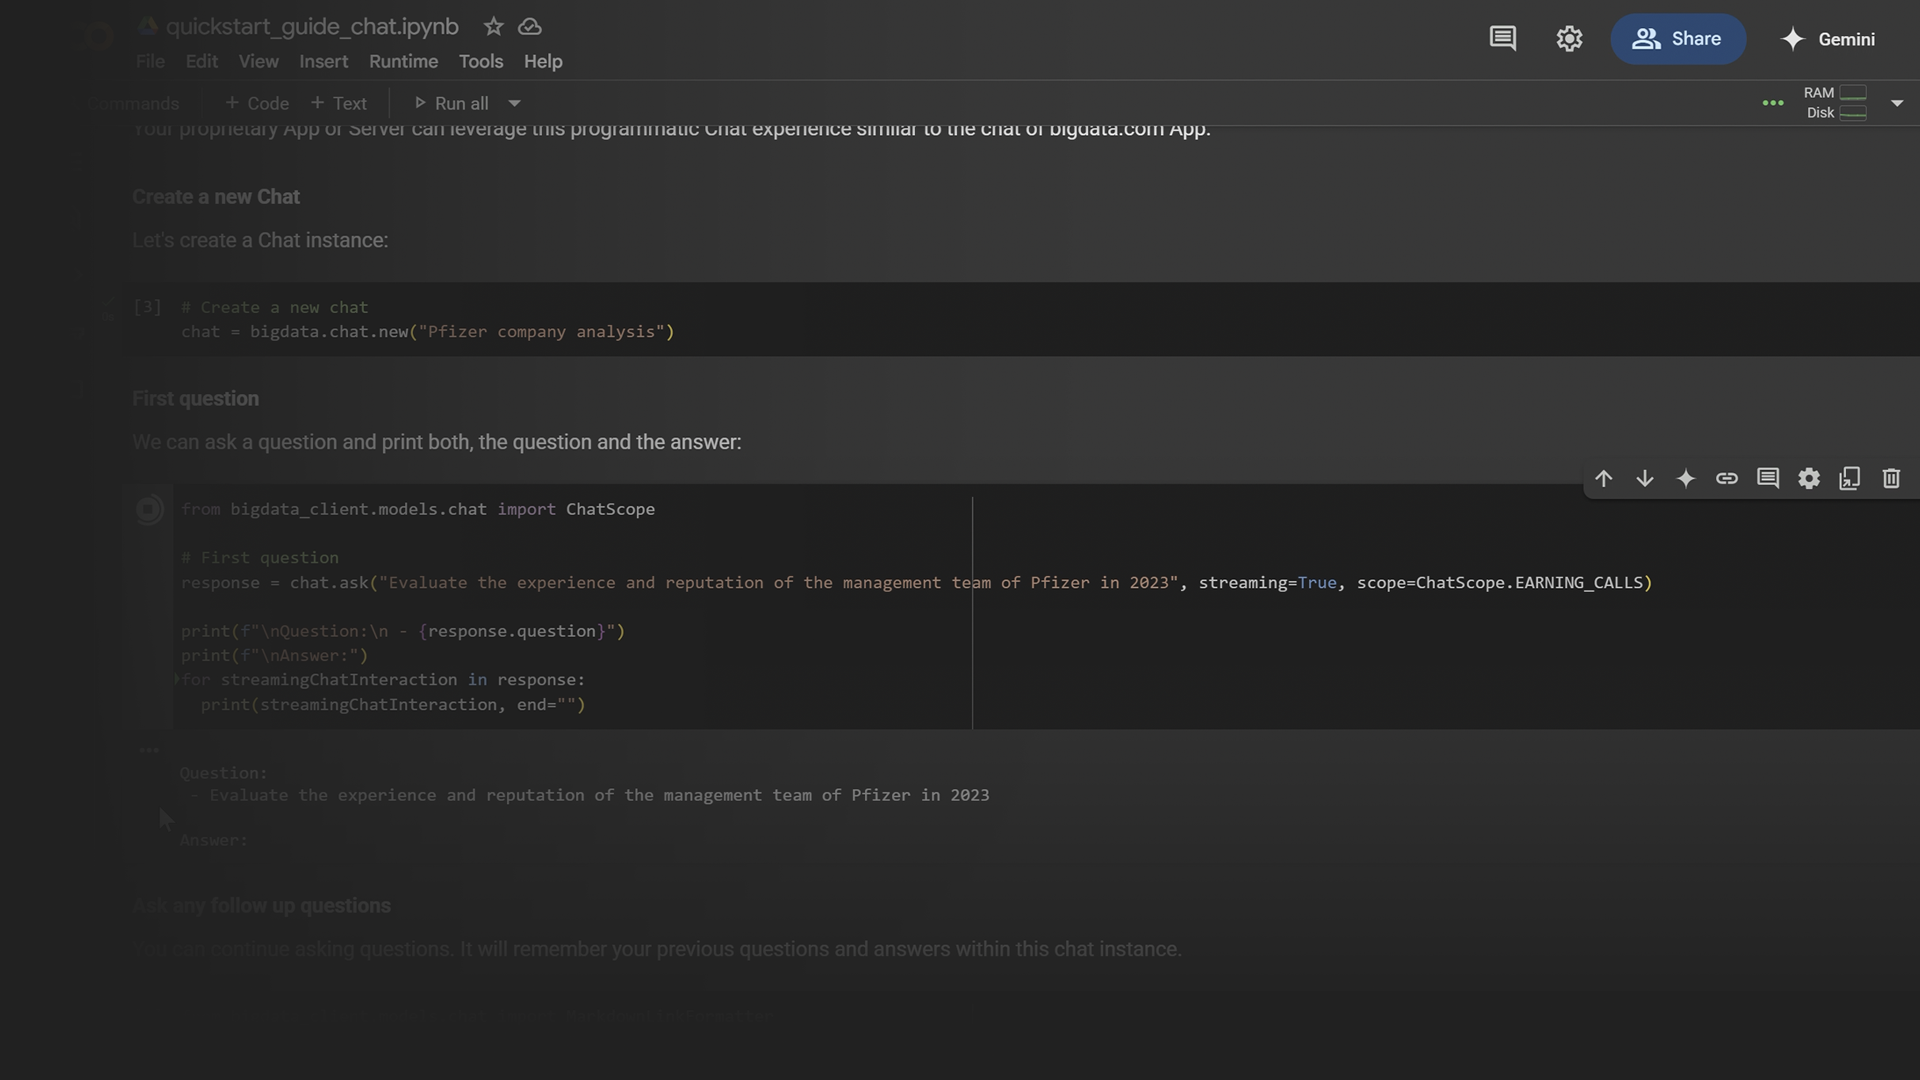
Task: Open the Insert menu
Action: (323, 62)
